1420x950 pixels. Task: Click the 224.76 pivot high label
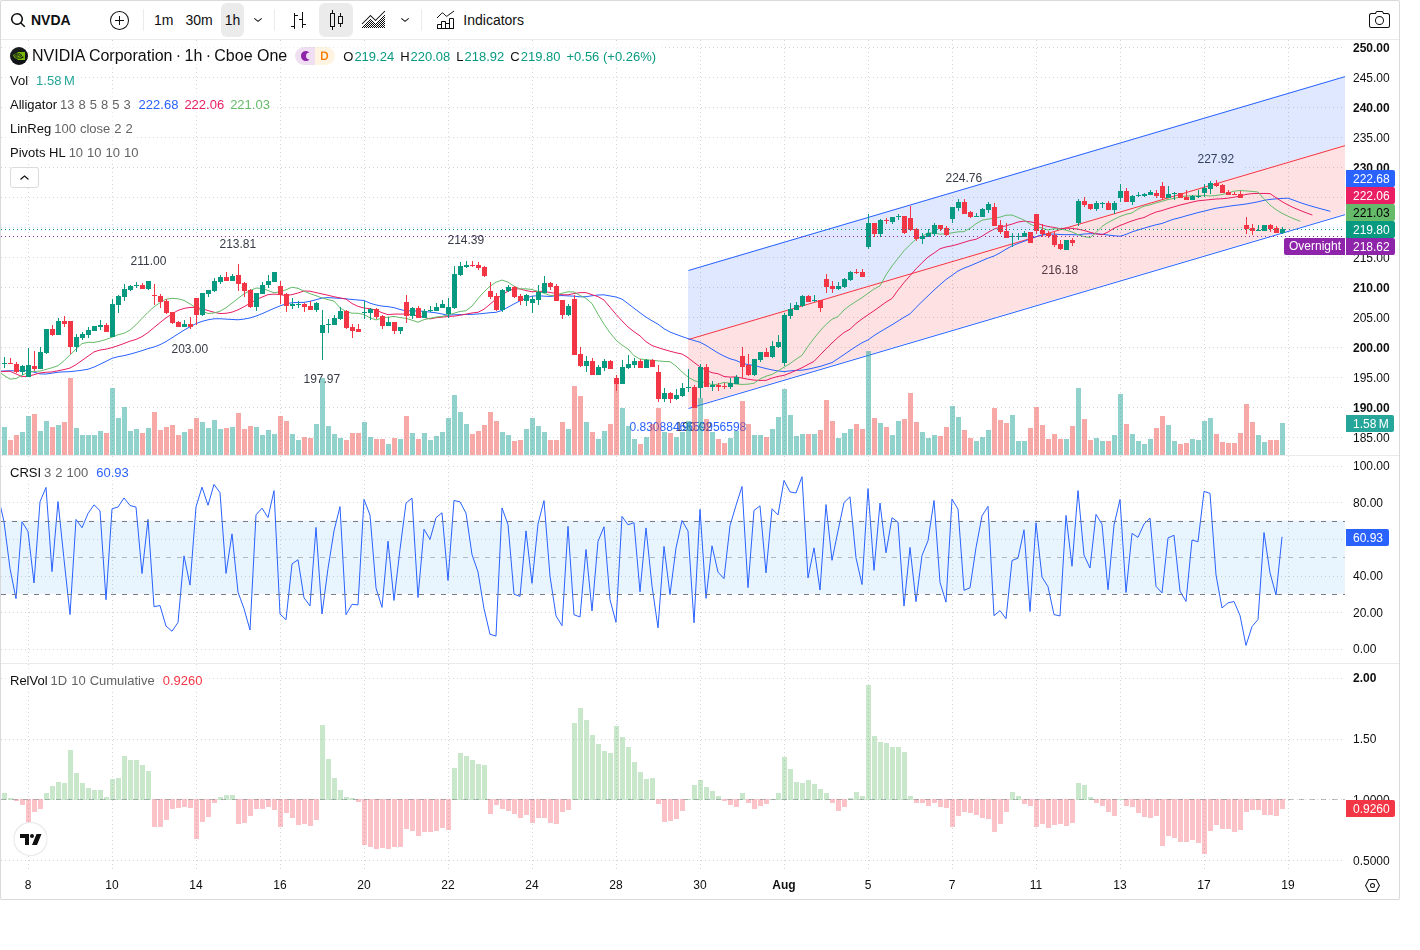[x=963, y=178]
